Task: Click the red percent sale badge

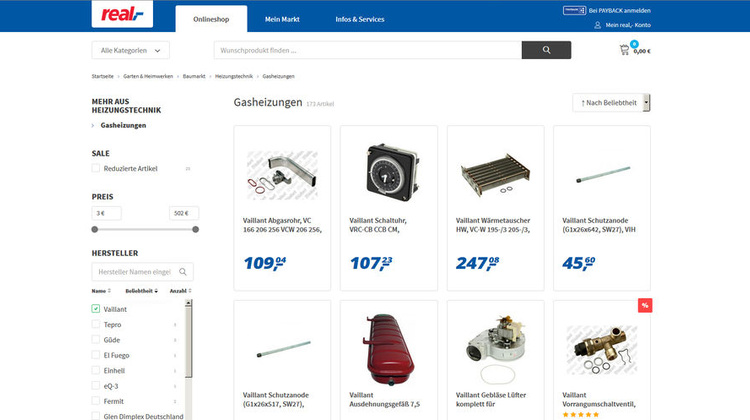Action: point(645,305)
